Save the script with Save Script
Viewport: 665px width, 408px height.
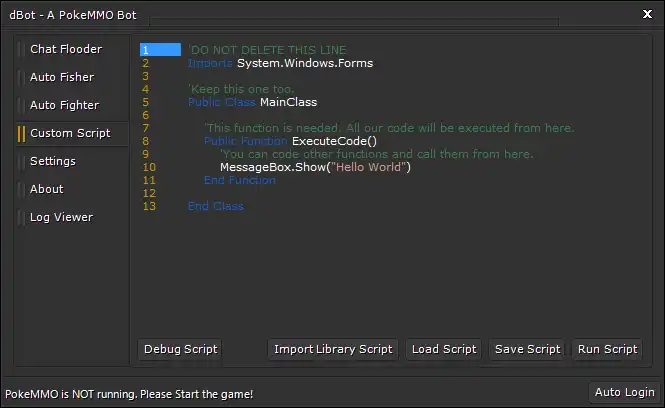tap(527, 349)
